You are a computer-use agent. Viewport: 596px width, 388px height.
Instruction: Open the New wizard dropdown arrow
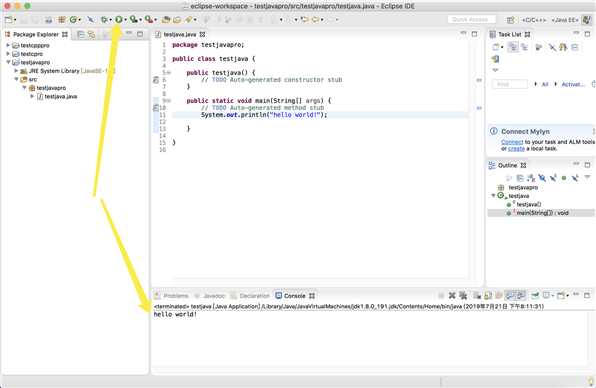click(x=15, y=20)
